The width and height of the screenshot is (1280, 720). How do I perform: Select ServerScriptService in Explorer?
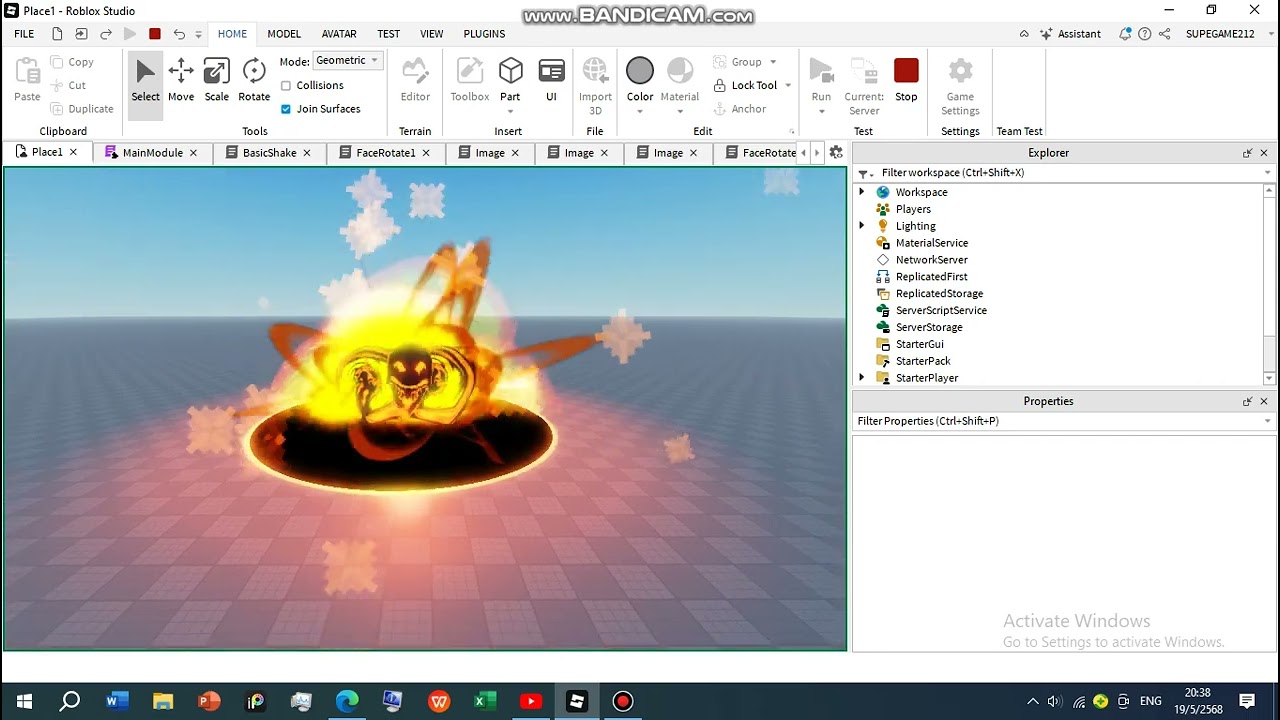tap(941, 310)
